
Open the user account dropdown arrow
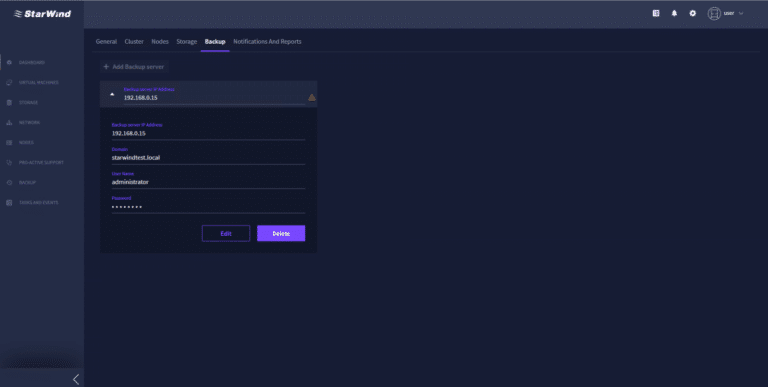tap(741, 14)
